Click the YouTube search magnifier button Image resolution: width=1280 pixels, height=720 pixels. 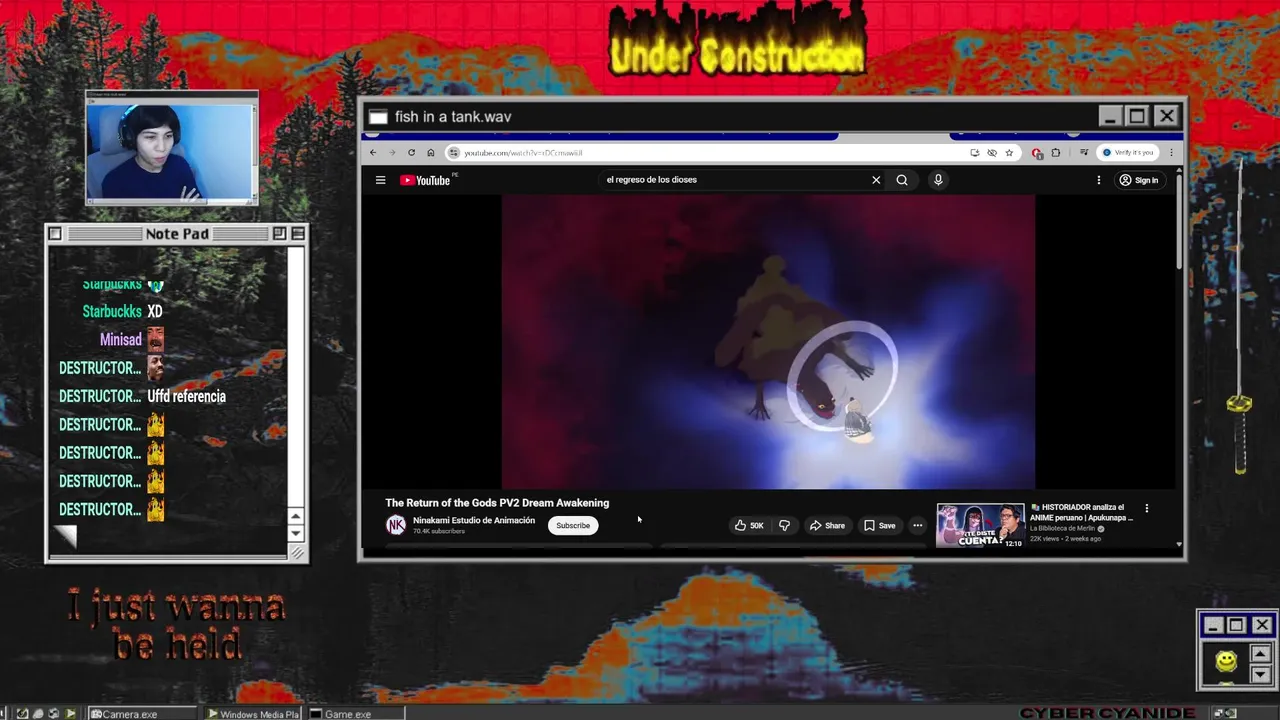click(x=902, y=180)
